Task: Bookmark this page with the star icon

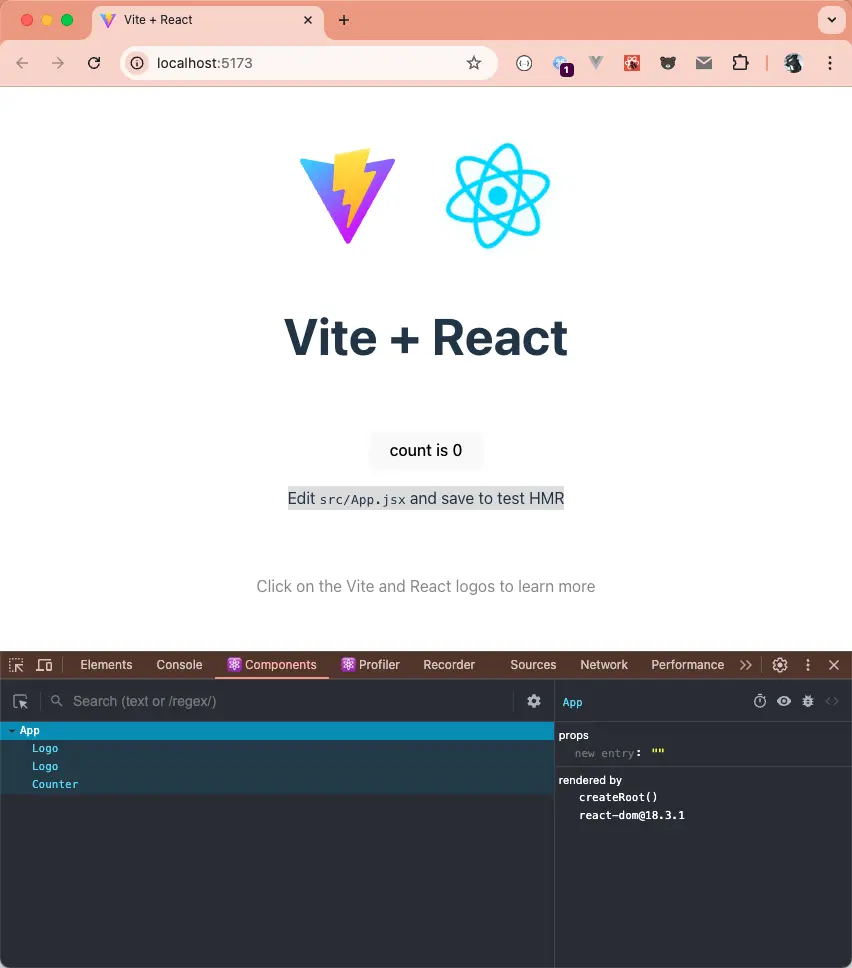Action: tap(474, 63)
